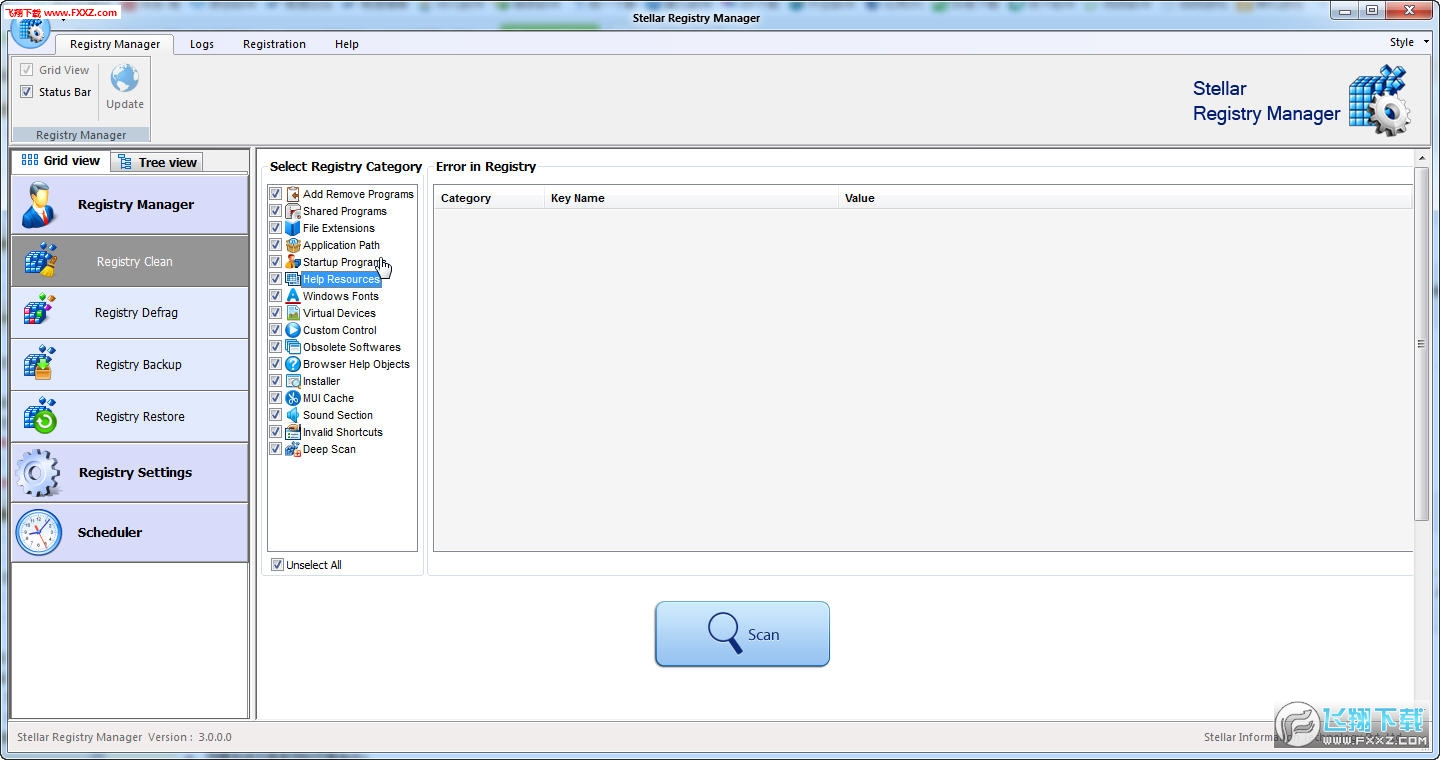Click the Virtual Devices icon

293,313
